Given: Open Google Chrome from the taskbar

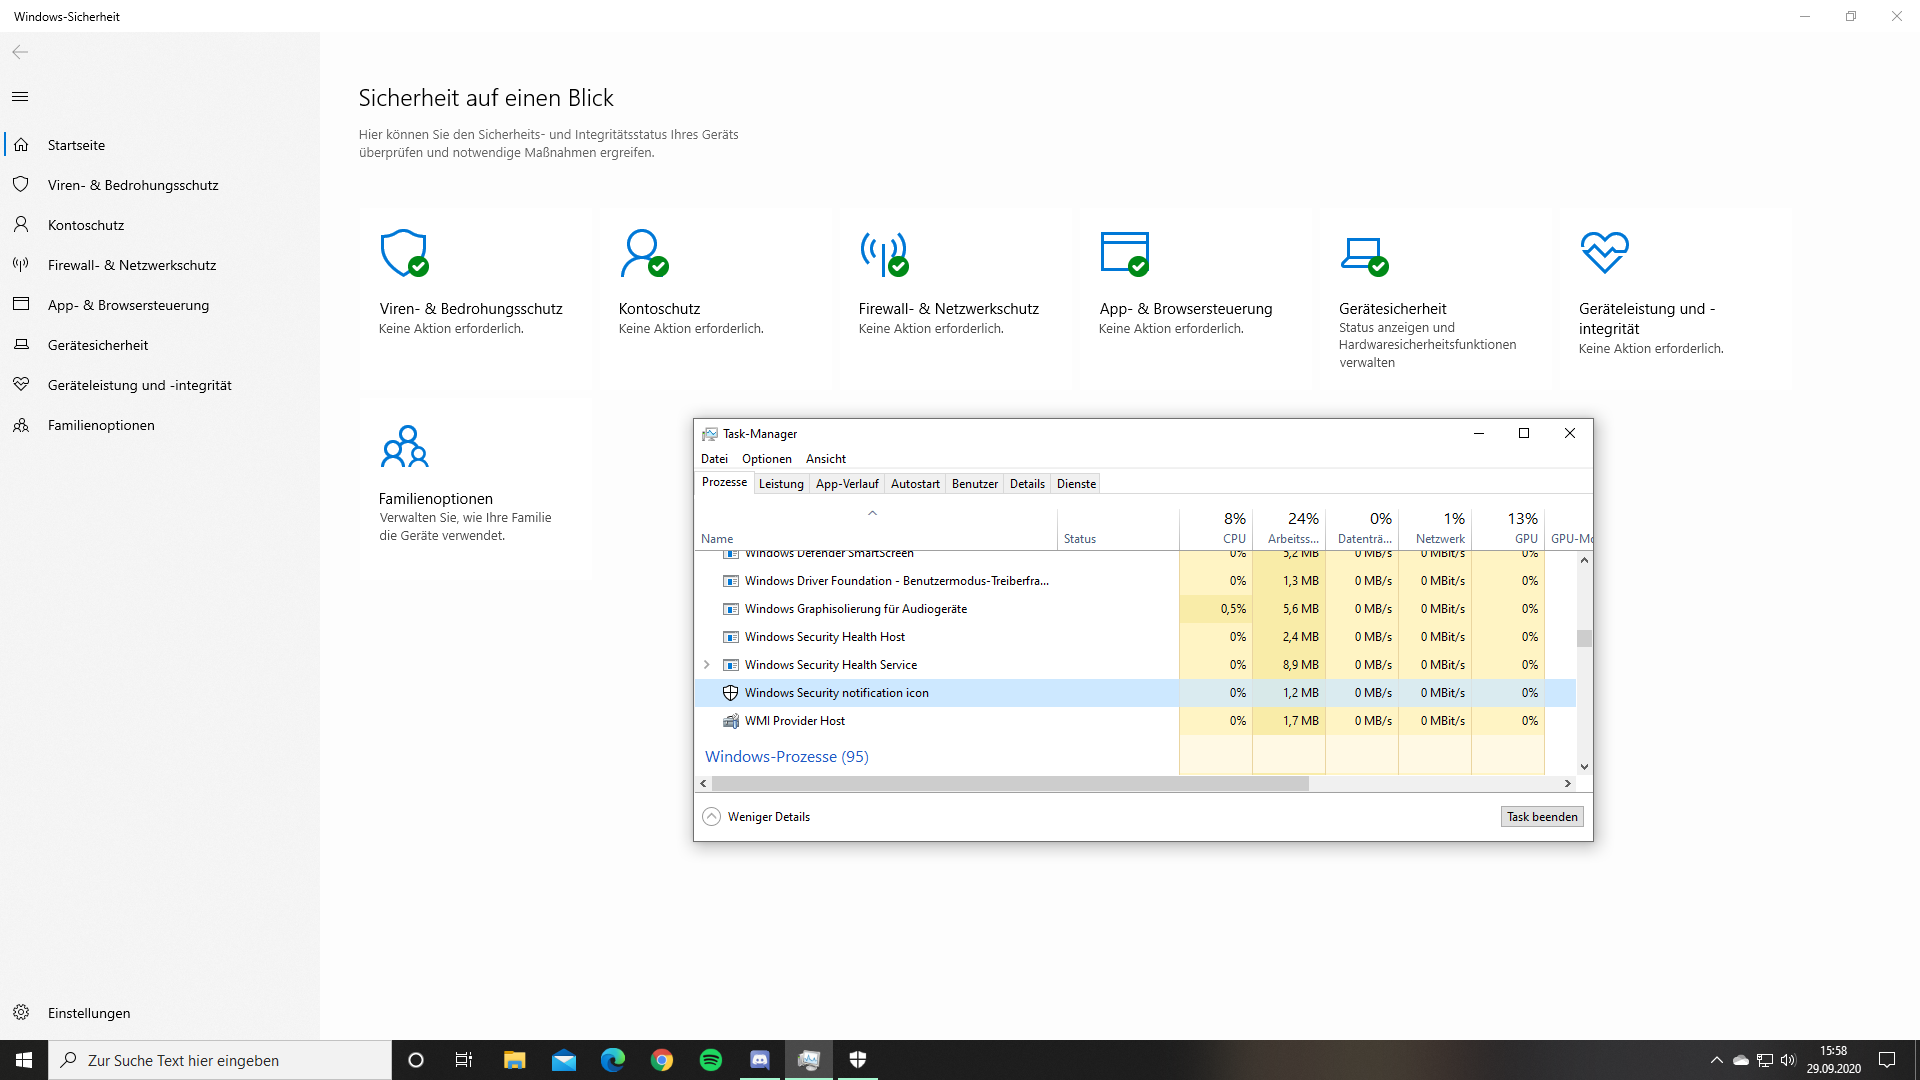Looking at the screenshot, I should pyautogui.click(x=662, y=1060).
